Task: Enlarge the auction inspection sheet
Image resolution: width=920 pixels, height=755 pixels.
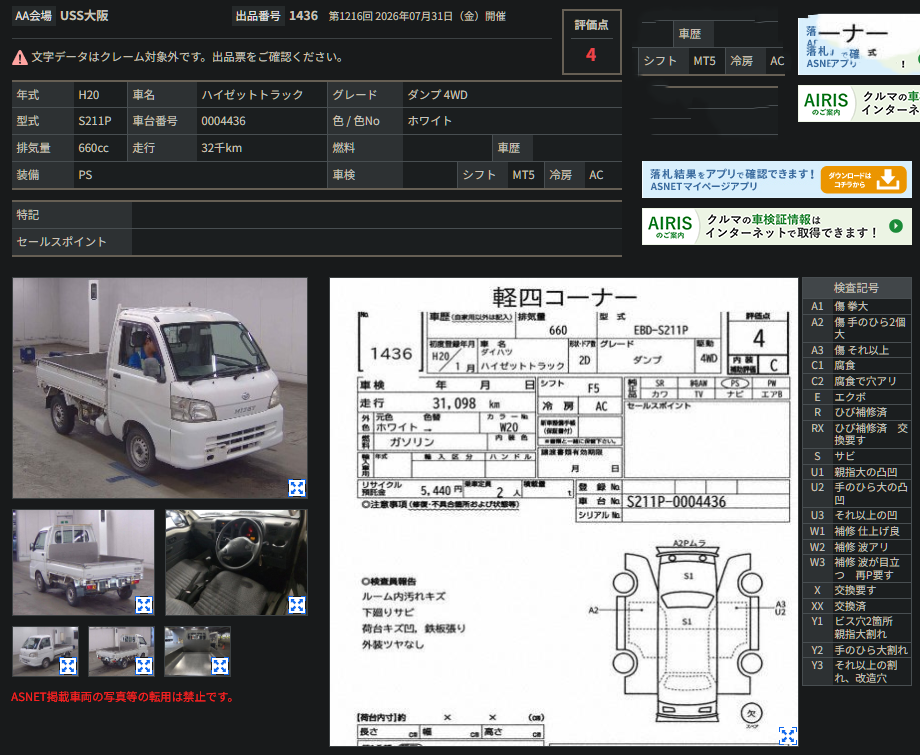Action: (787, 736)
